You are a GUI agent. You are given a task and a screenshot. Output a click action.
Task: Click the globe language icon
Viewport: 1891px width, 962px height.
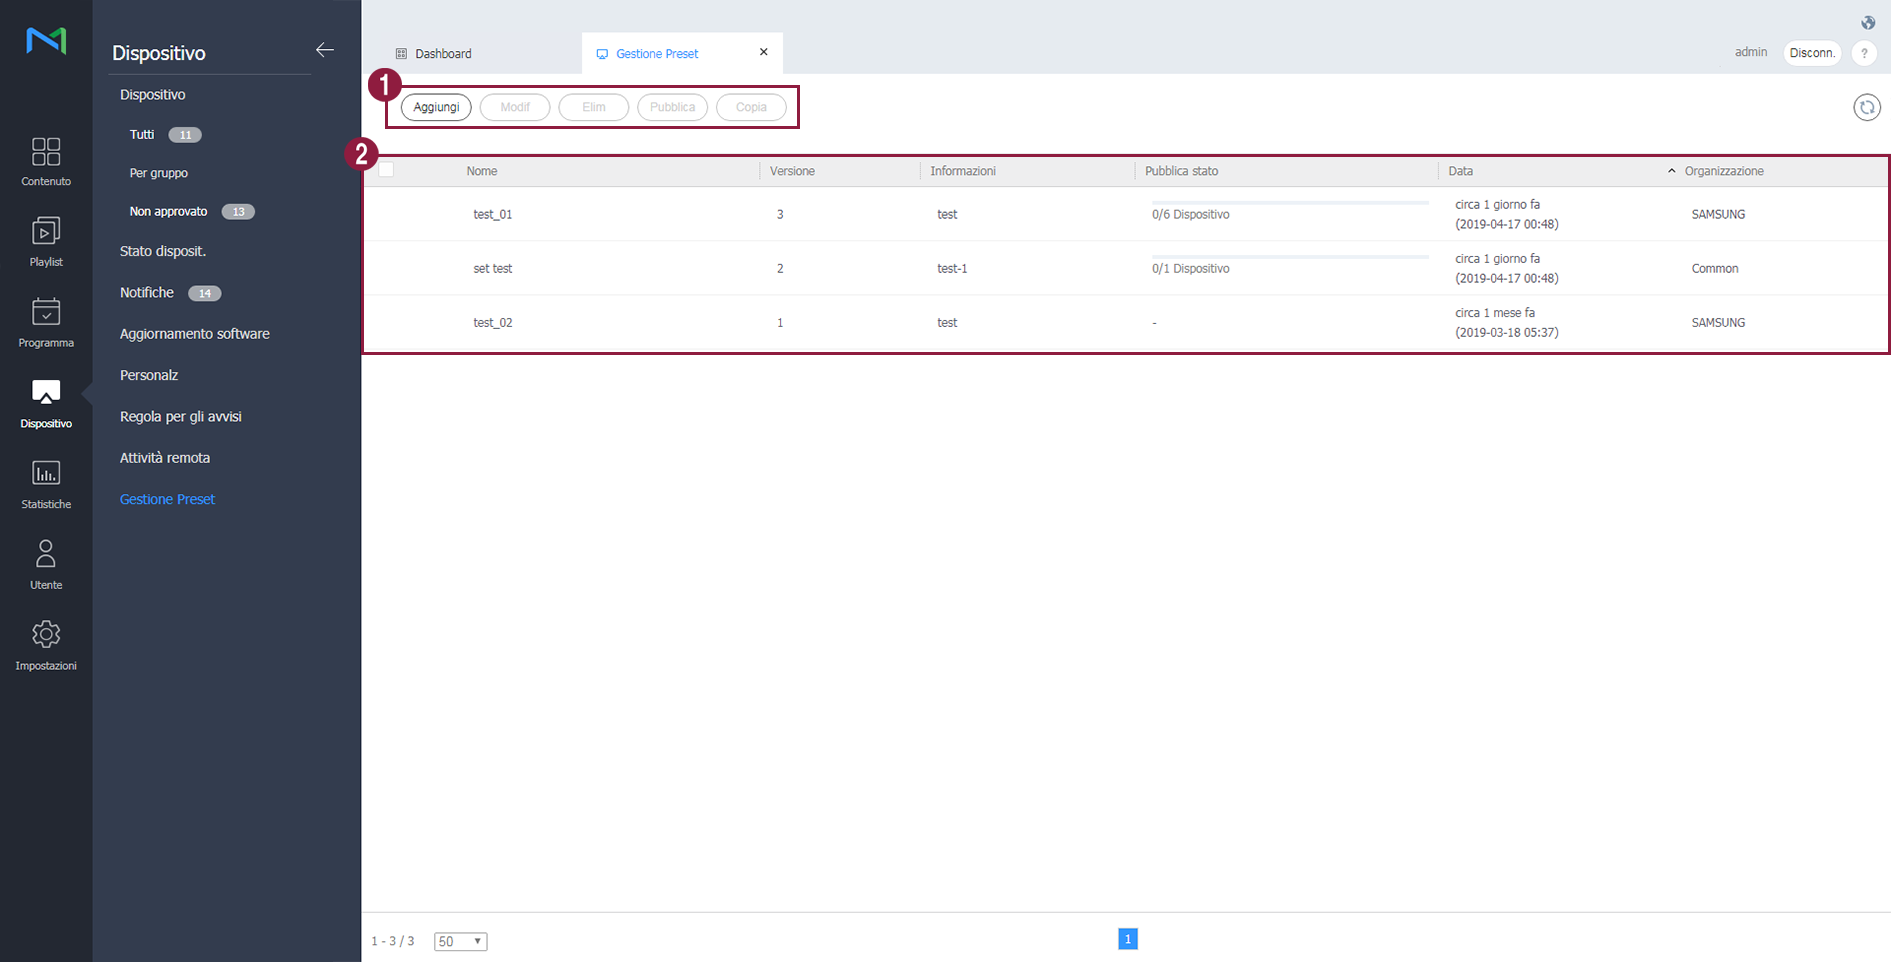pos(1868,23)
